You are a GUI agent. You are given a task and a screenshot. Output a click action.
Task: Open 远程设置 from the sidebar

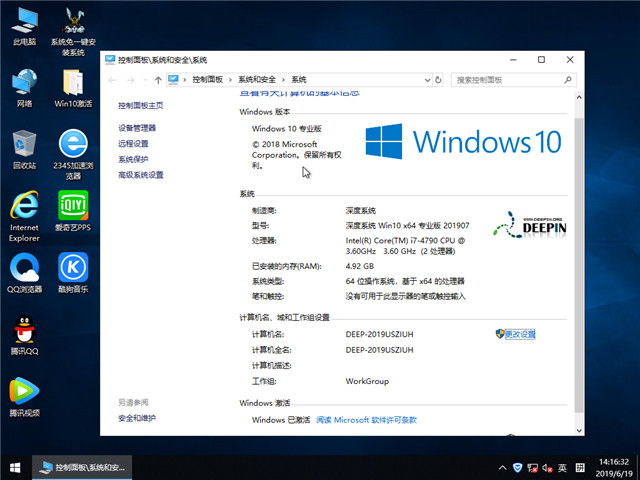click(133, 144)
